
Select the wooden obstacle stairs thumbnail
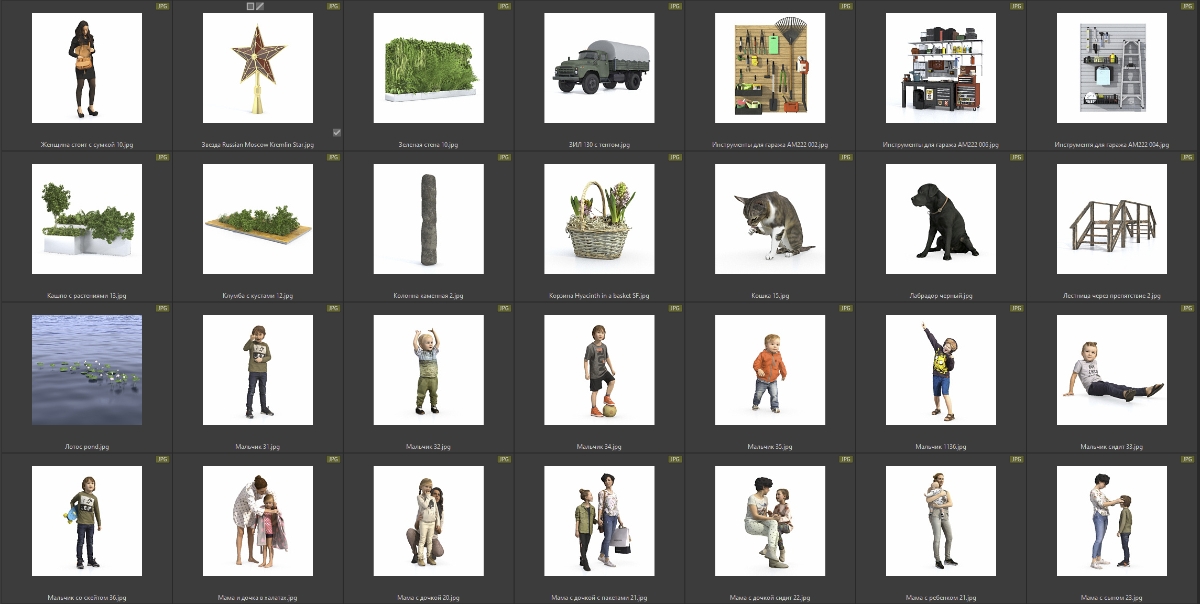click(x=1113, y=219)
